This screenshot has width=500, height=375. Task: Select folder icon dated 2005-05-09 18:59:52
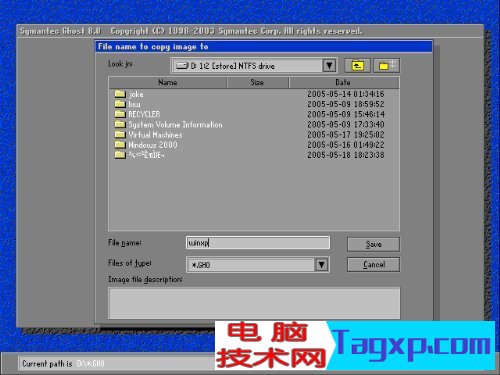tap(120, 104)
